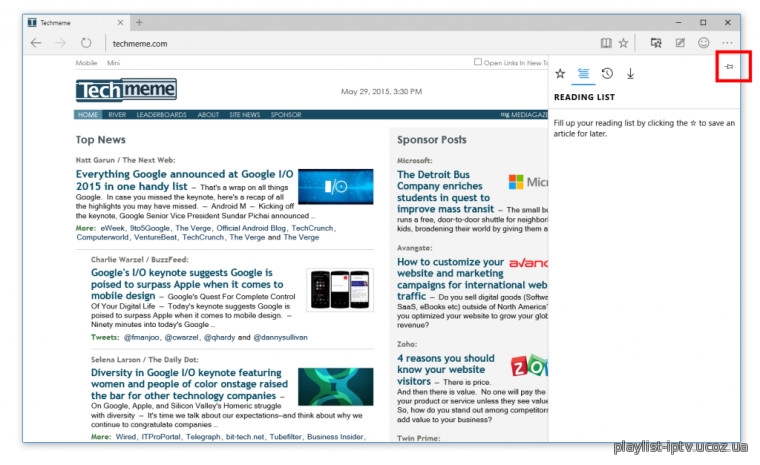760x465 pixels.
Task: Open @dannysullivan tweet link
Action: pyautogui.click(x=280, y=337)
